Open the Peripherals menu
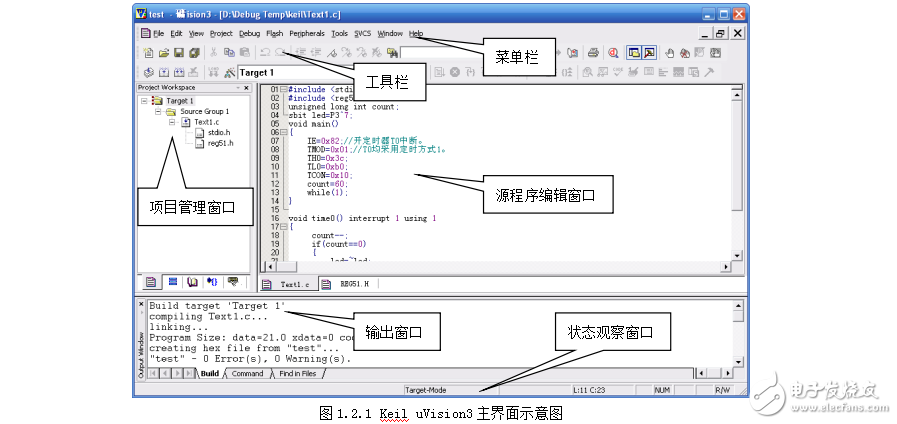This screenshot has height=424, width=897. [x=306, y=33]
